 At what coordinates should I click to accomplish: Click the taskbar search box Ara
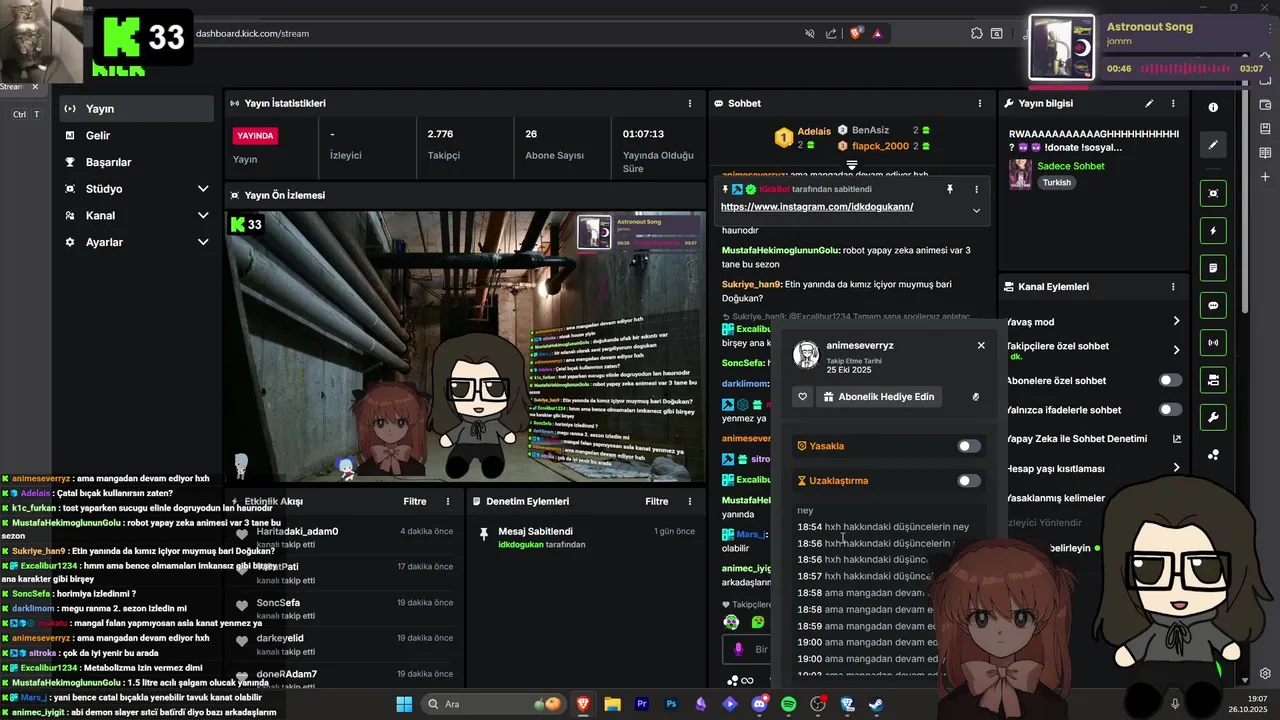(493, 704)
